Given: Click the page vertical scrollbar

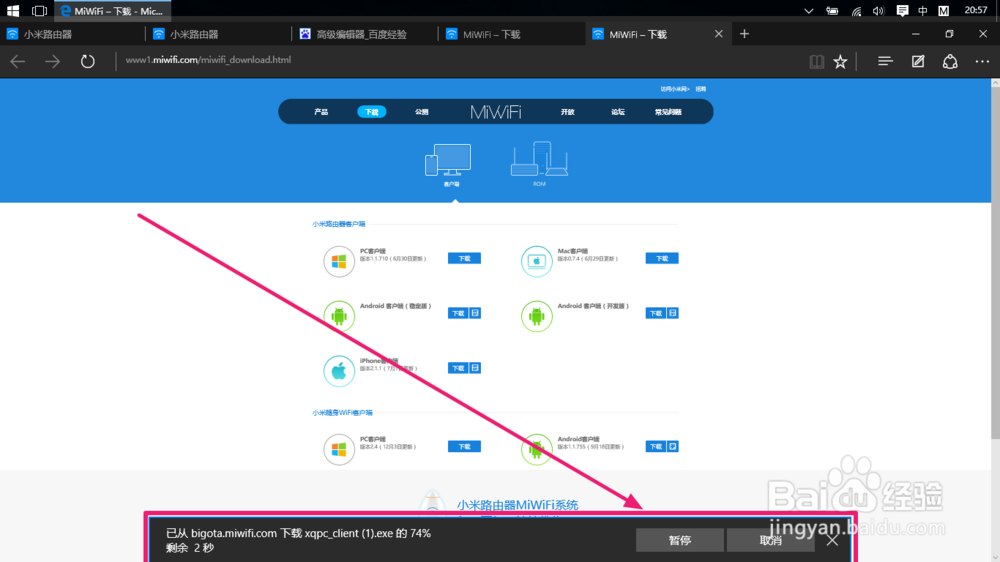Looking at the screenshot, I should coord(995,262).
